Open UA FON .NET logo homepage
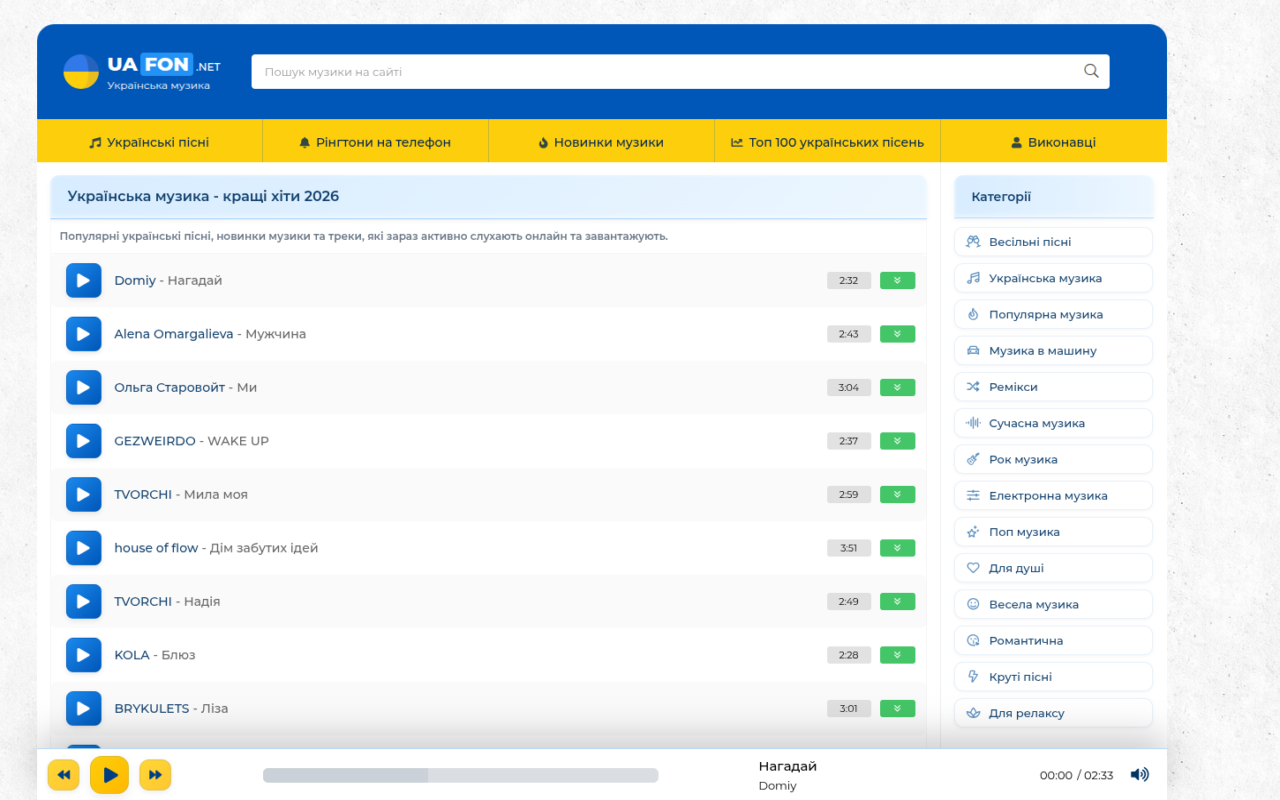The height and width of the screenshot is (800, 1280). pos(142,72)
